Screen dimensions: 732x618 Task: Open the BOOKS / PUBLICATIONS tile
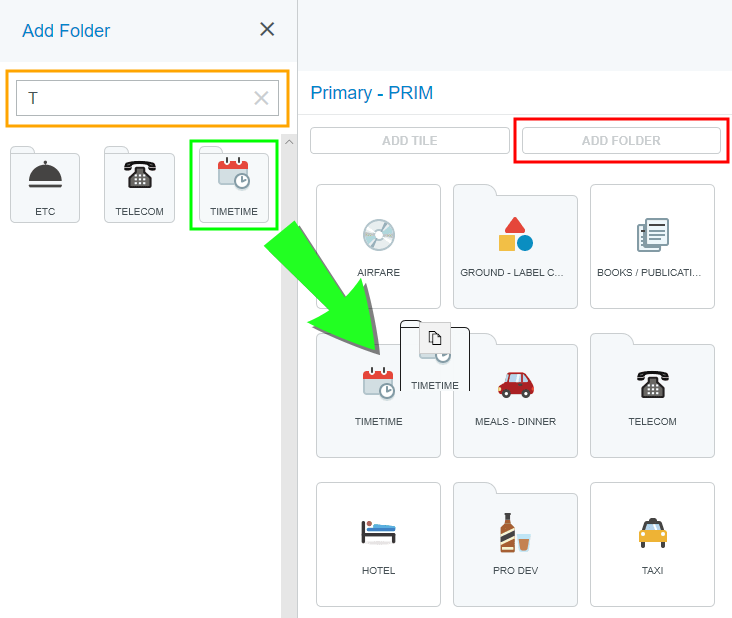[652, 246]
